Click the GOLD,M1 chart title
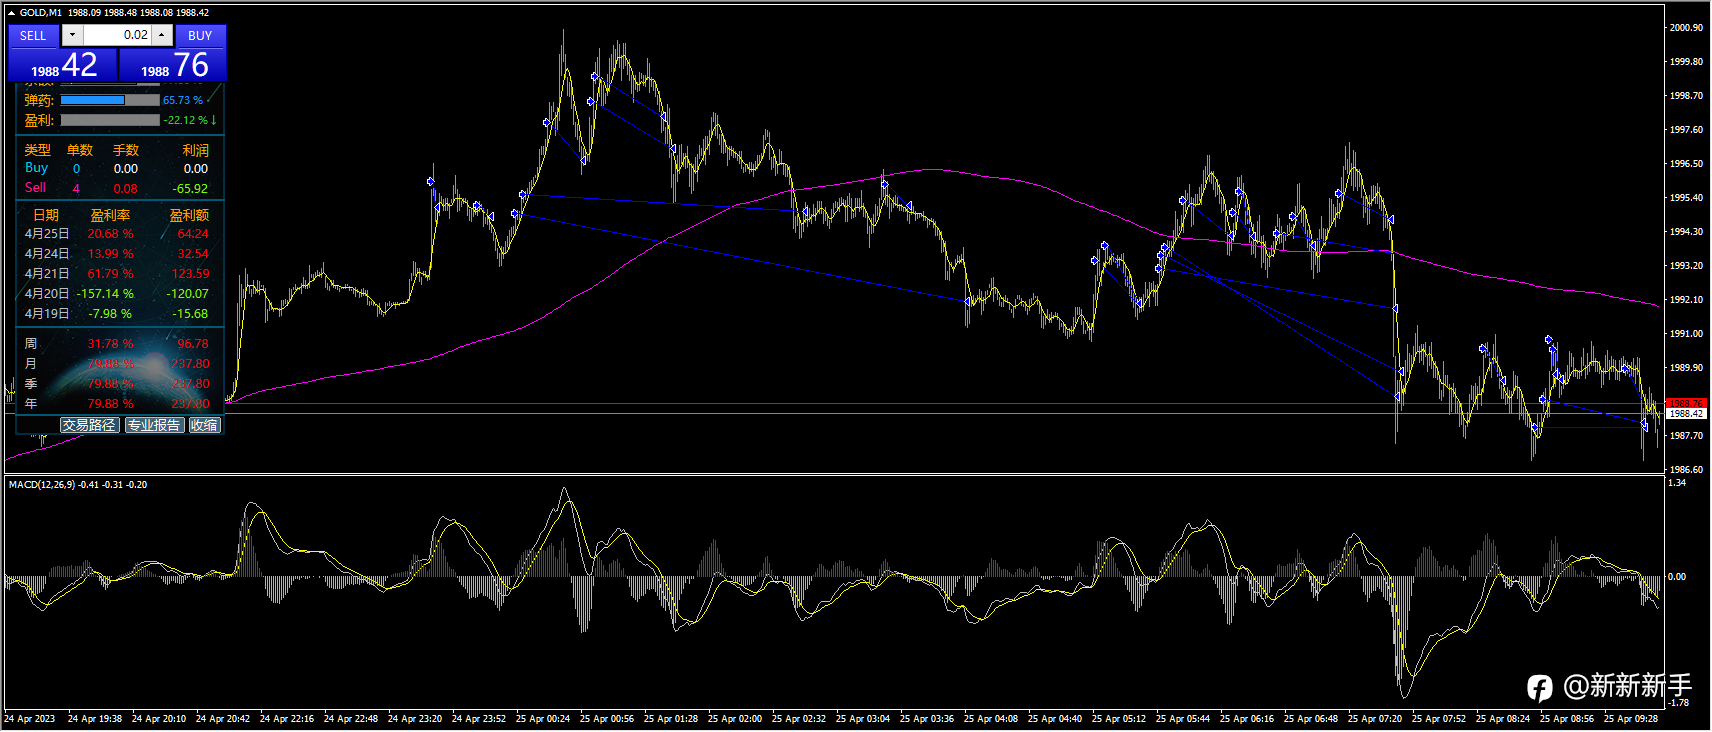 [x=40, y=13]
